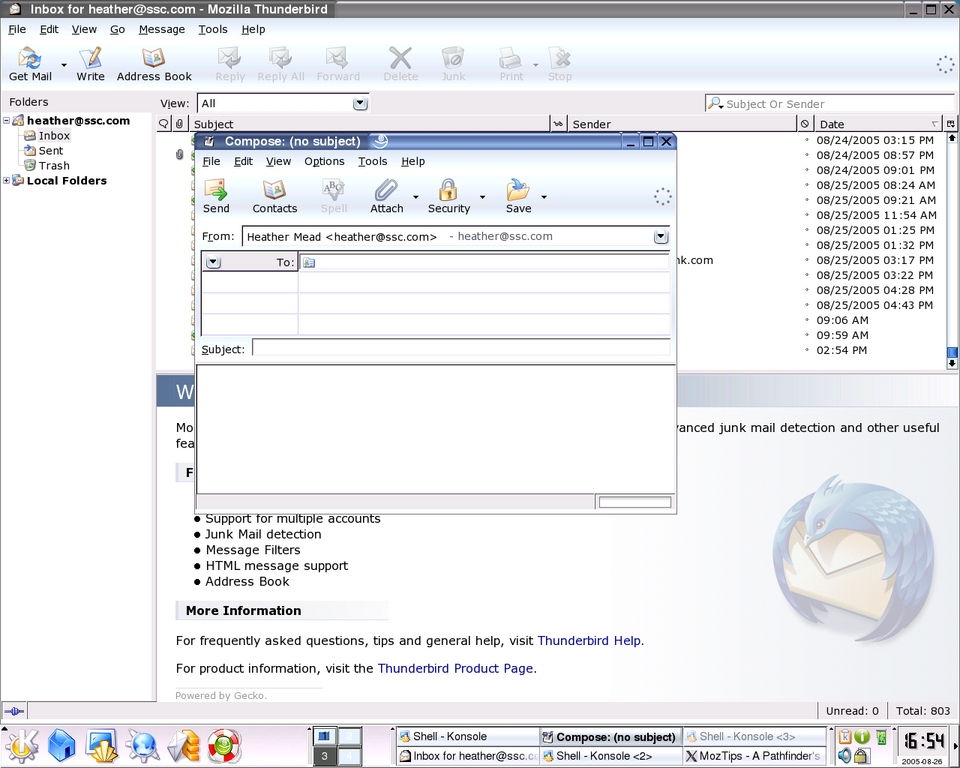Open the Thunderbird Product Page link

click(x=455, y=669)
